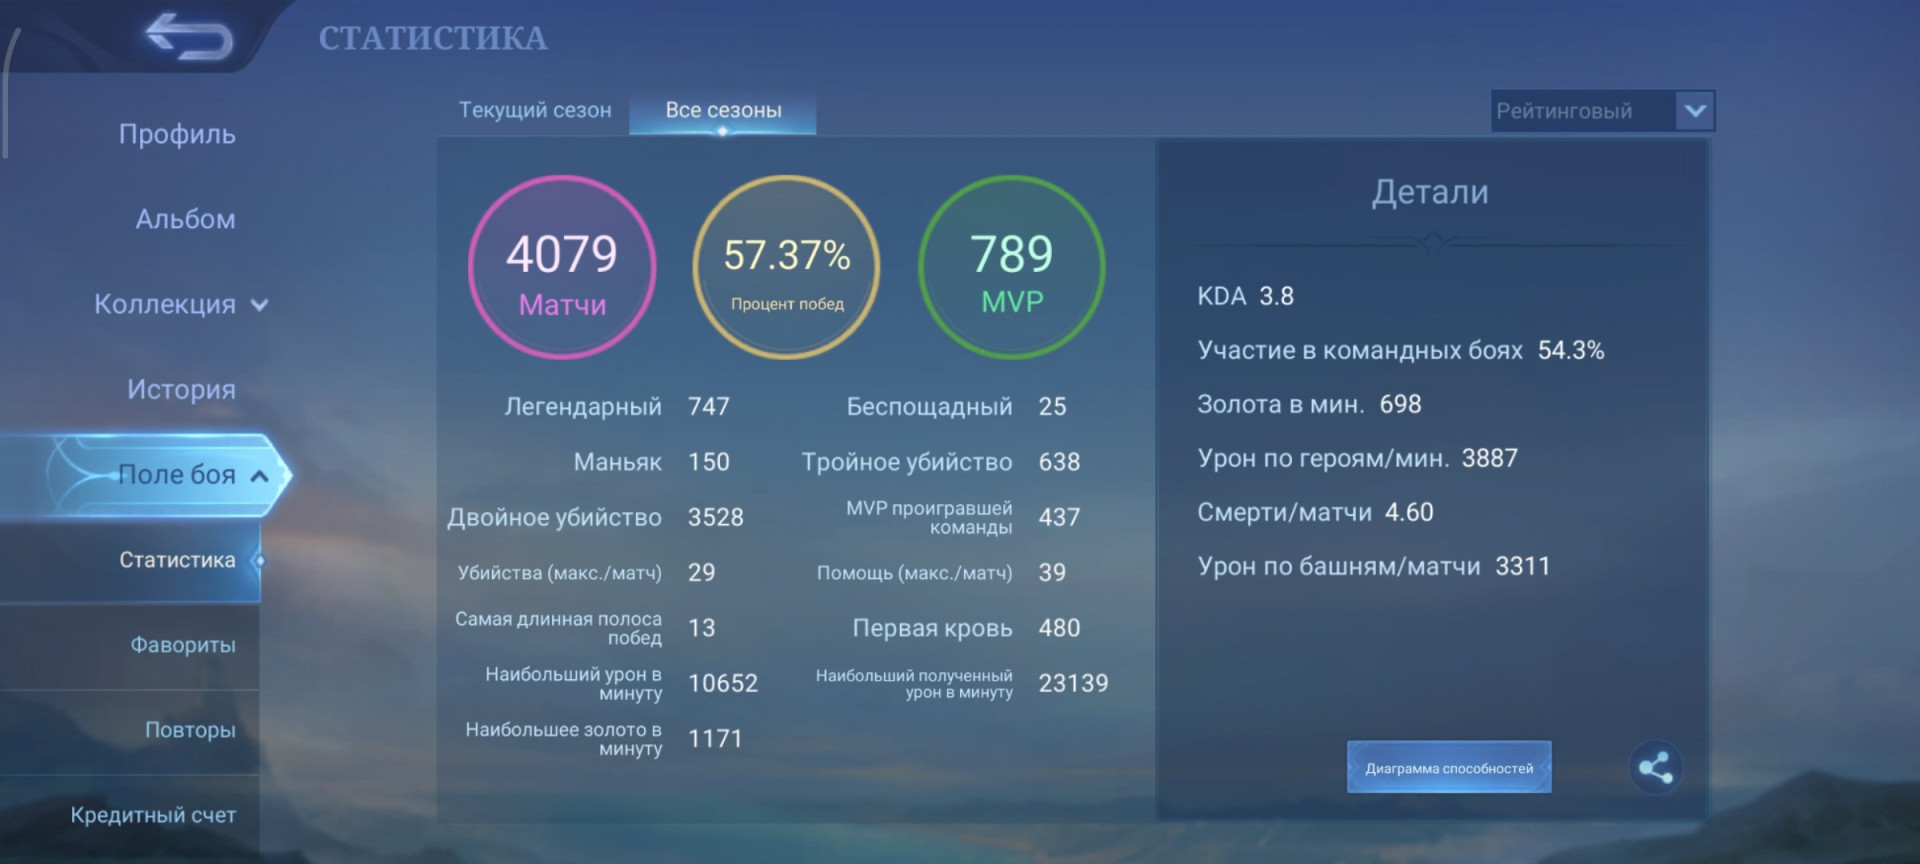Screen dimensions: 1920x864
Task: Click Двойное убийство value 3528
Action: [716, 517]
